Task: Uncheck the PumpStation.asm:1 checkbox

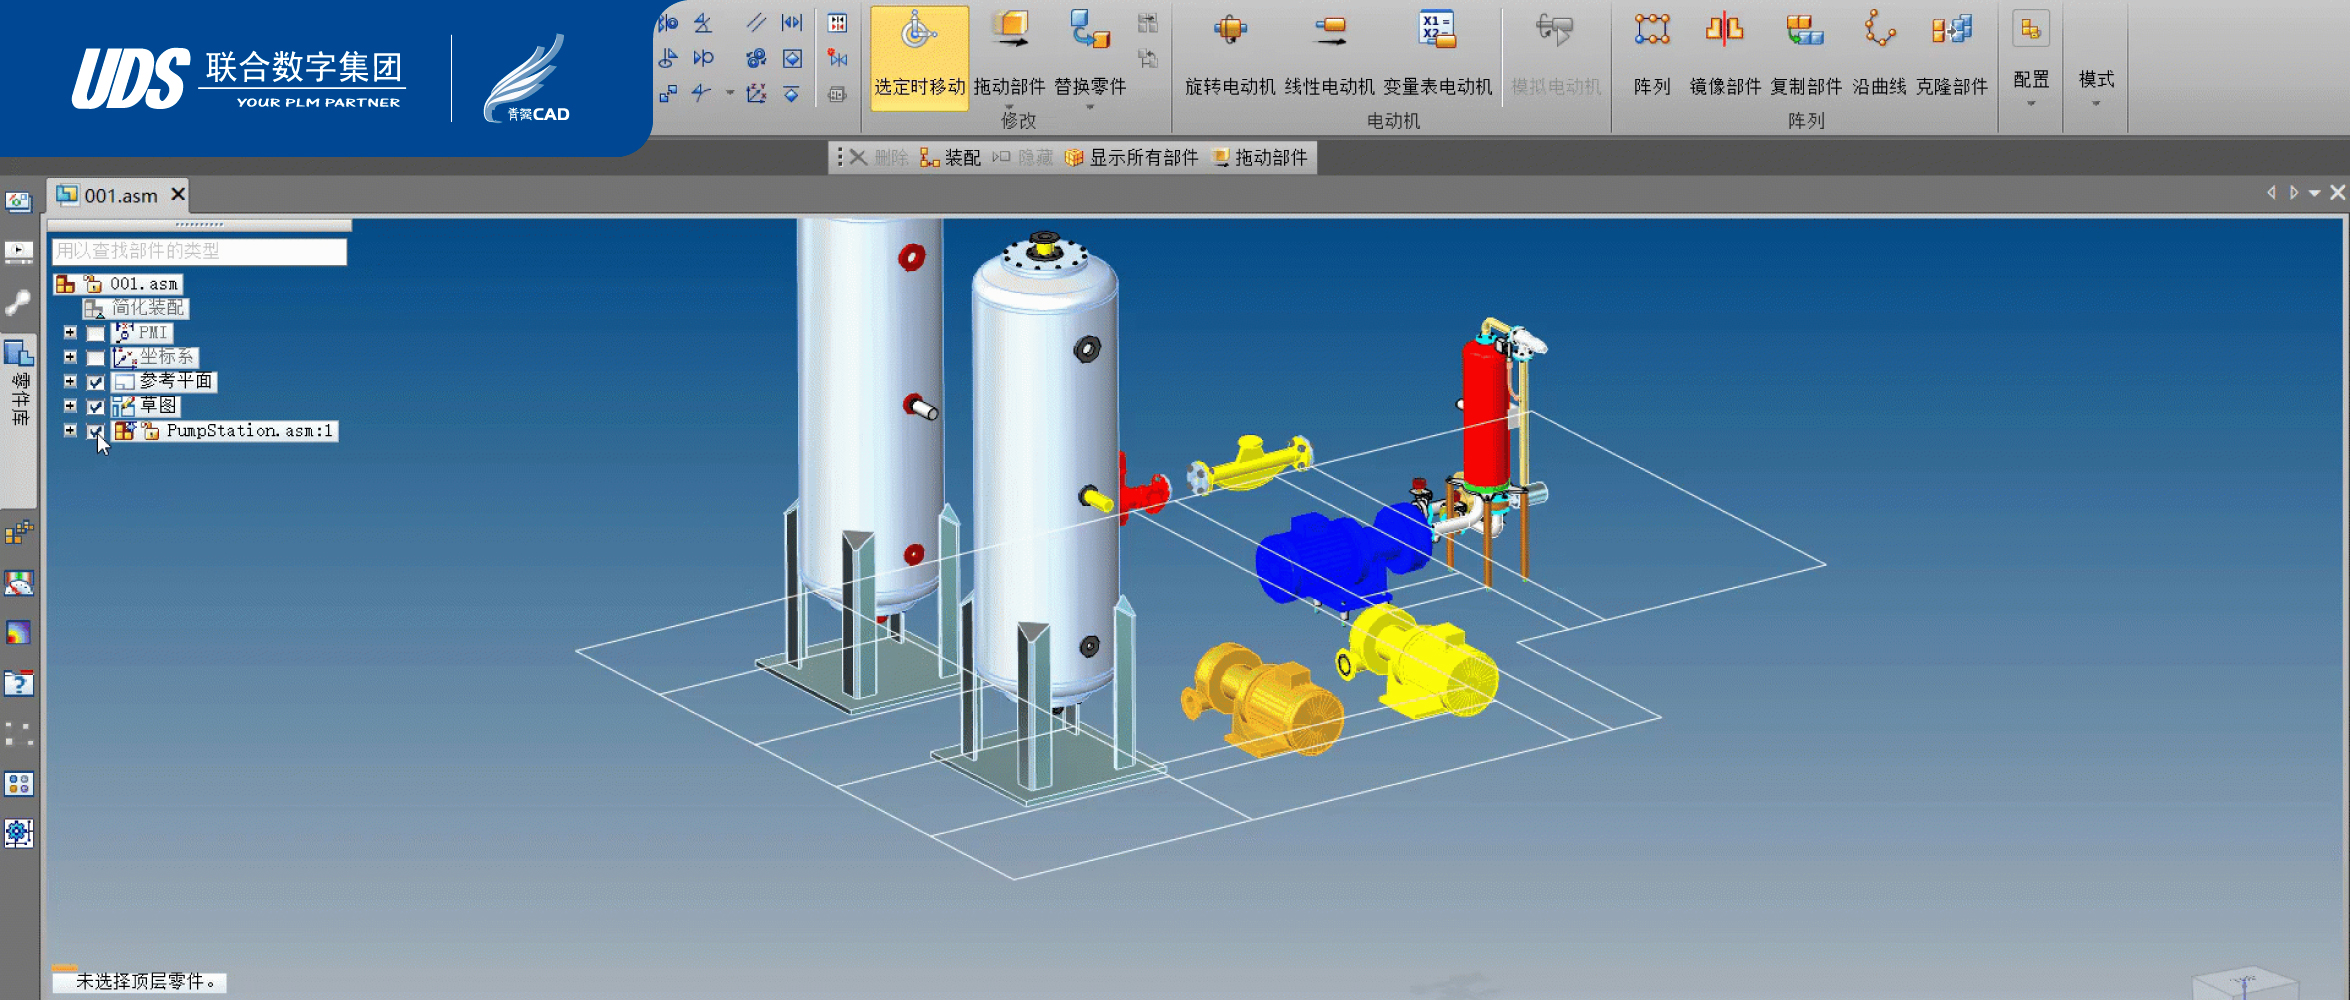Action: tap(96, 431)
